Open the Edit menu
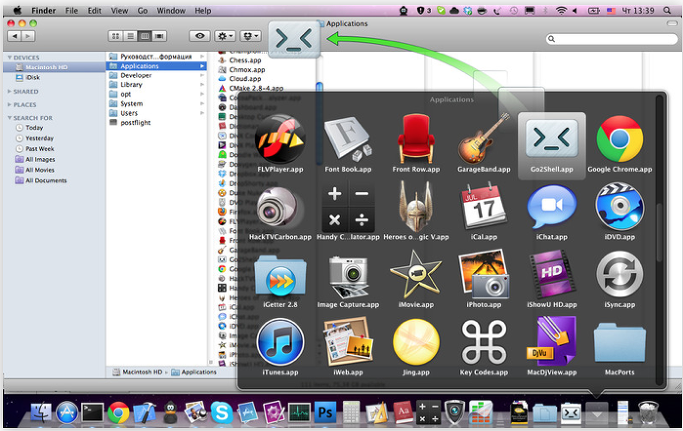This screenshot has height=431, width=683. tap(95, 11)
